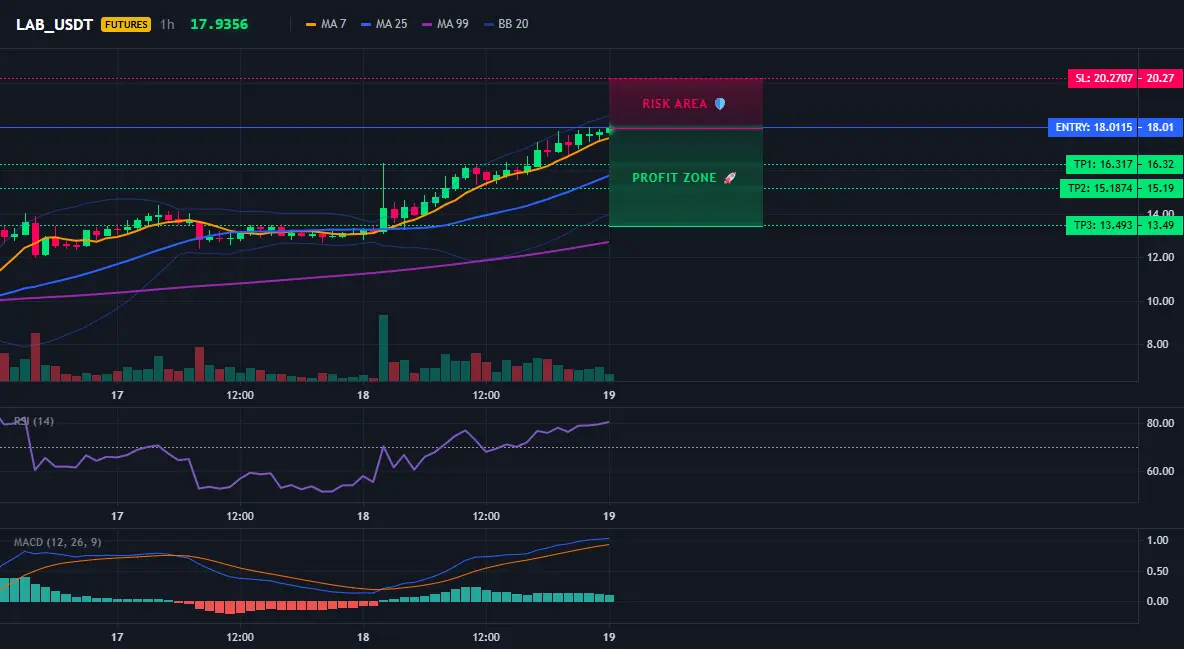Click the 0.50 MACD axis label
This screenshot has width=1184, height=649.
click(1158, 571)
